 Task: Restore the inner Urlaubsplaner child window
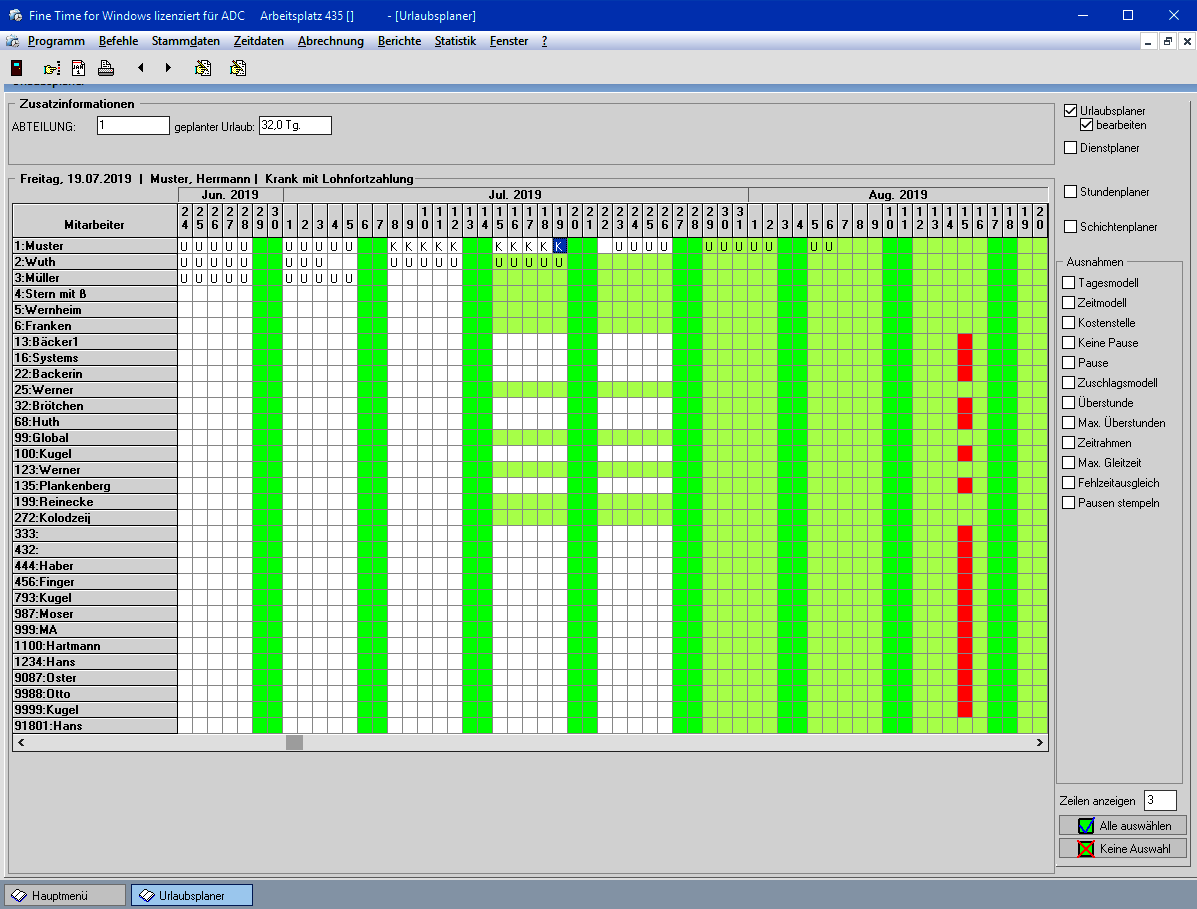pyautogui.click(x=1167, y=41)
